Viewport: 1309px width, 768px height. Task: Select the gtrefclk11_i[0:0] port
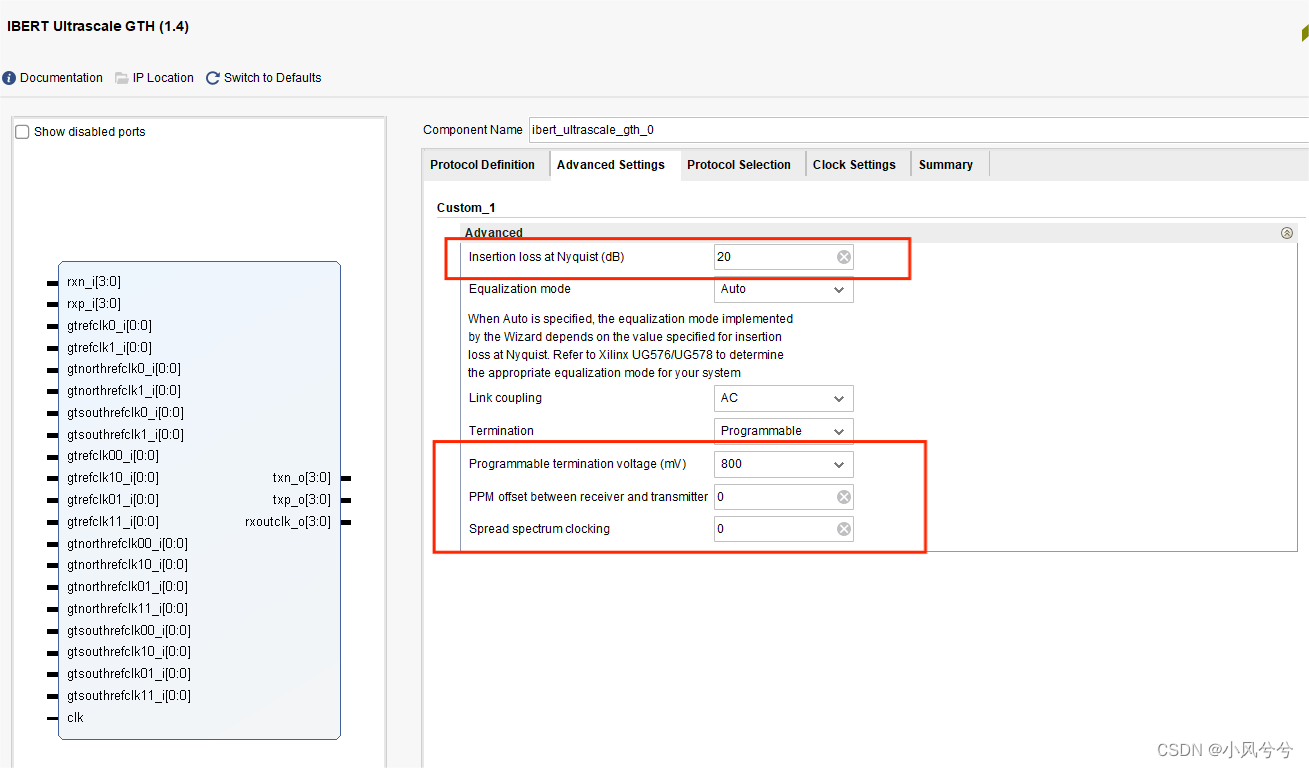(x=113, y=522)
